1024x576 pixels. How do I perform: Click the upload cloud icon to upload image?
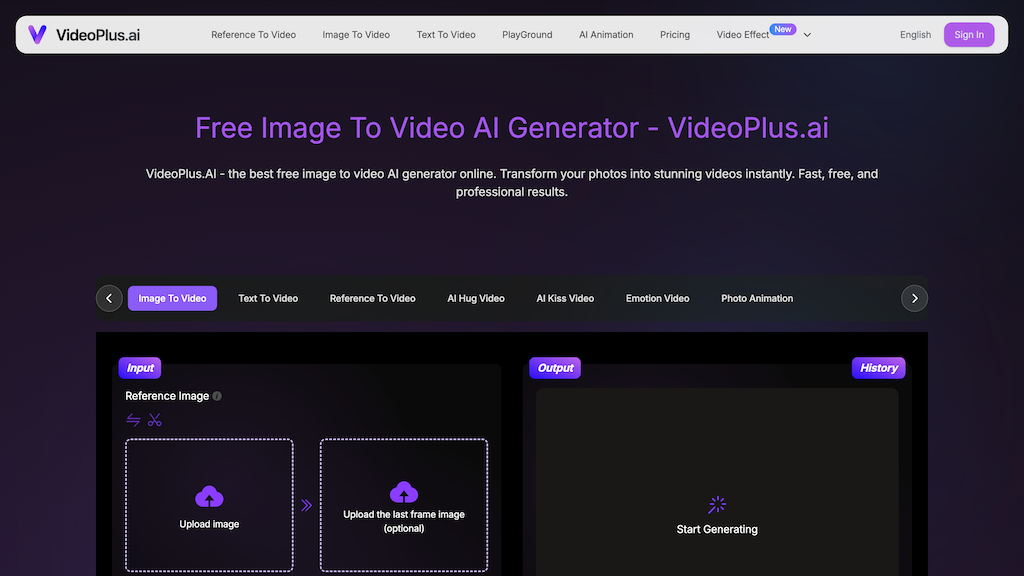(209, 496)
